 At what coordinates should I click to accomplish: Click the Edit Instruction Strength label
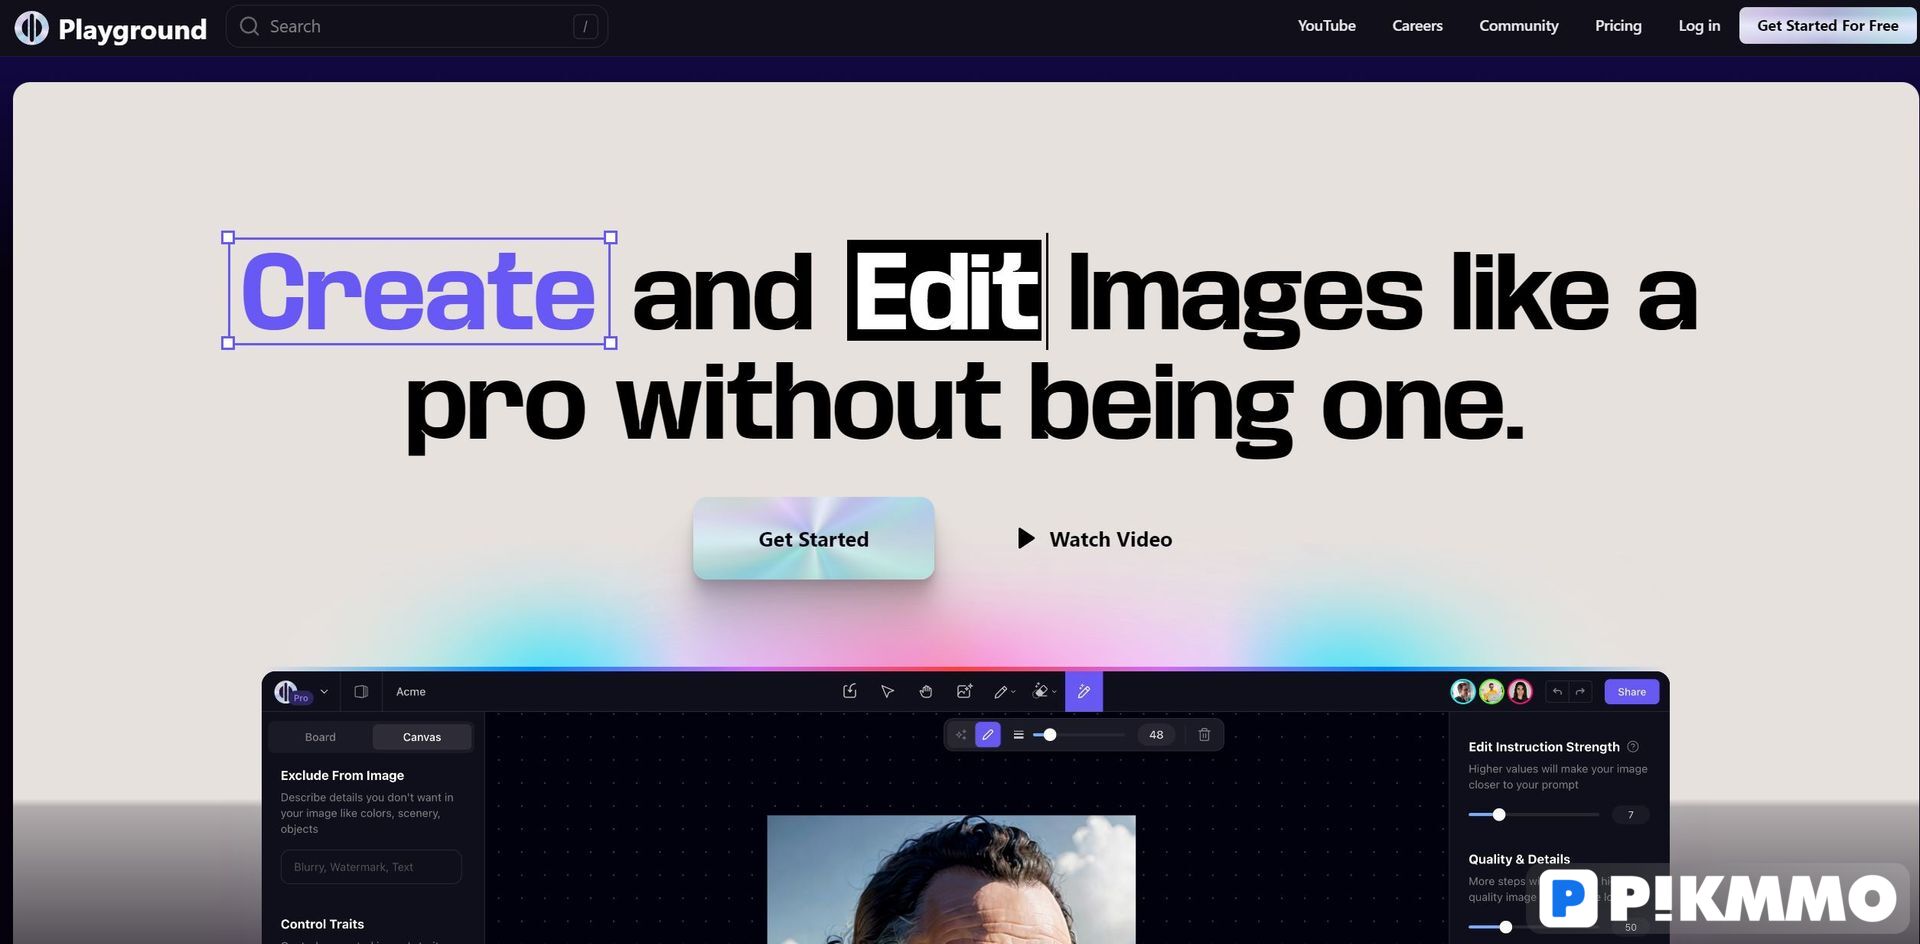coord(1543,746)
